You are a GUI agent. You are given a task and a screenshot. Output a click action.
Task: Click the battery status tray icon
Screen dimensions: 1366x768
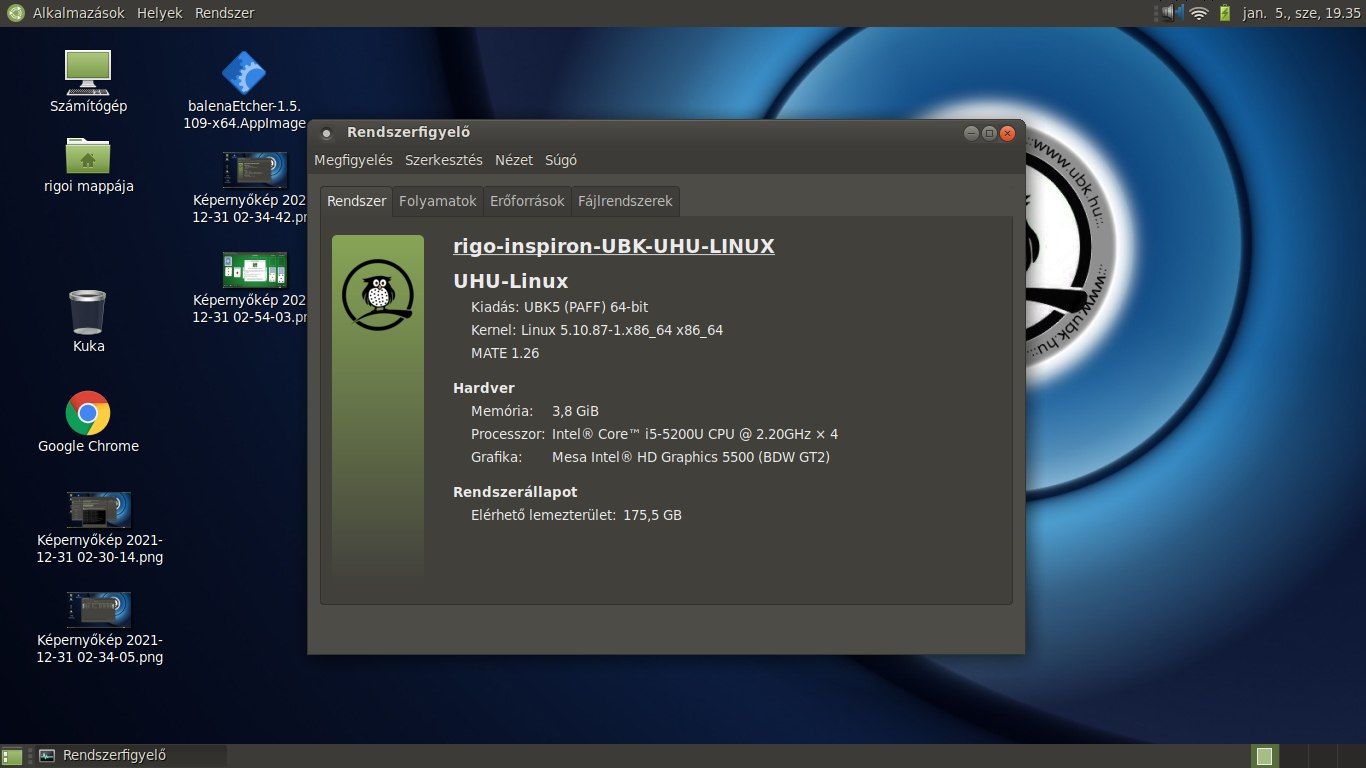1225,13
